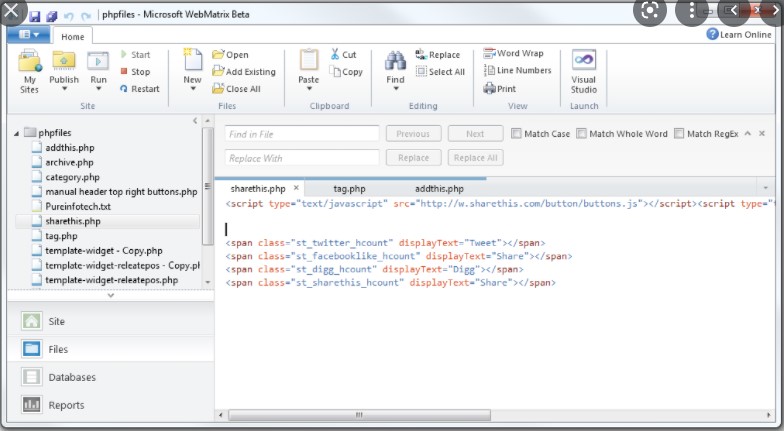Viewport: 784px width, 431px height.
Task: Enable Match Whole Word checkbox
Action: click(x=581, y=134)
